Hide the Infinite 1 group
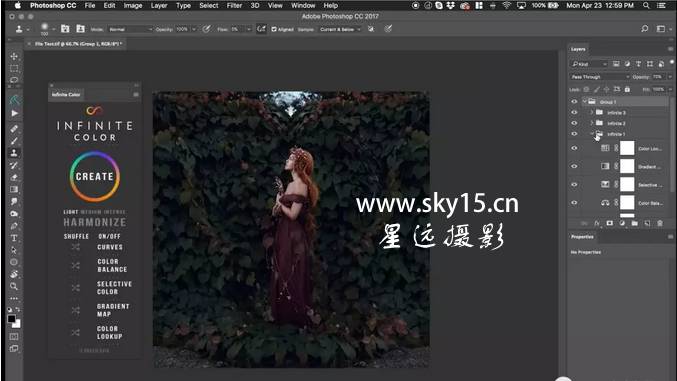Viewport: 677px width, 381px height. [574, 134]
